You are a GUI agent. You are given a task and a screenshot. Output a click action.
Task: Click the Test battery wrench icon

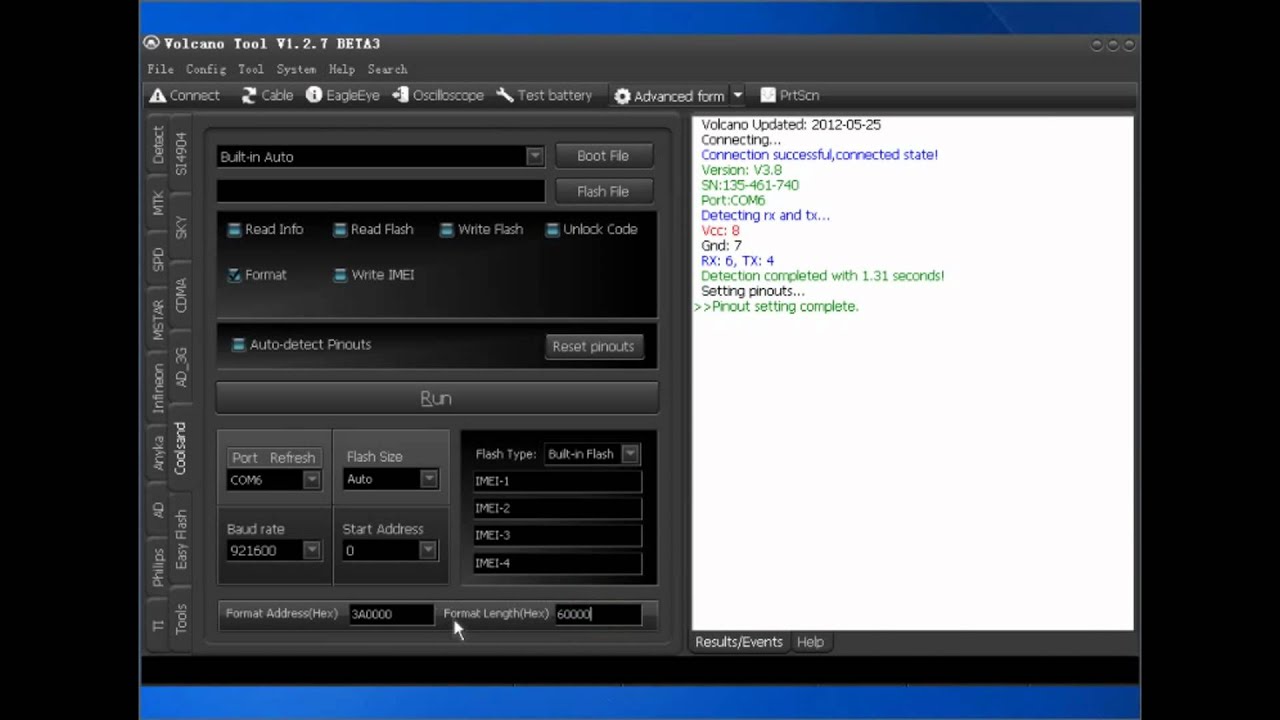(505, 95)
